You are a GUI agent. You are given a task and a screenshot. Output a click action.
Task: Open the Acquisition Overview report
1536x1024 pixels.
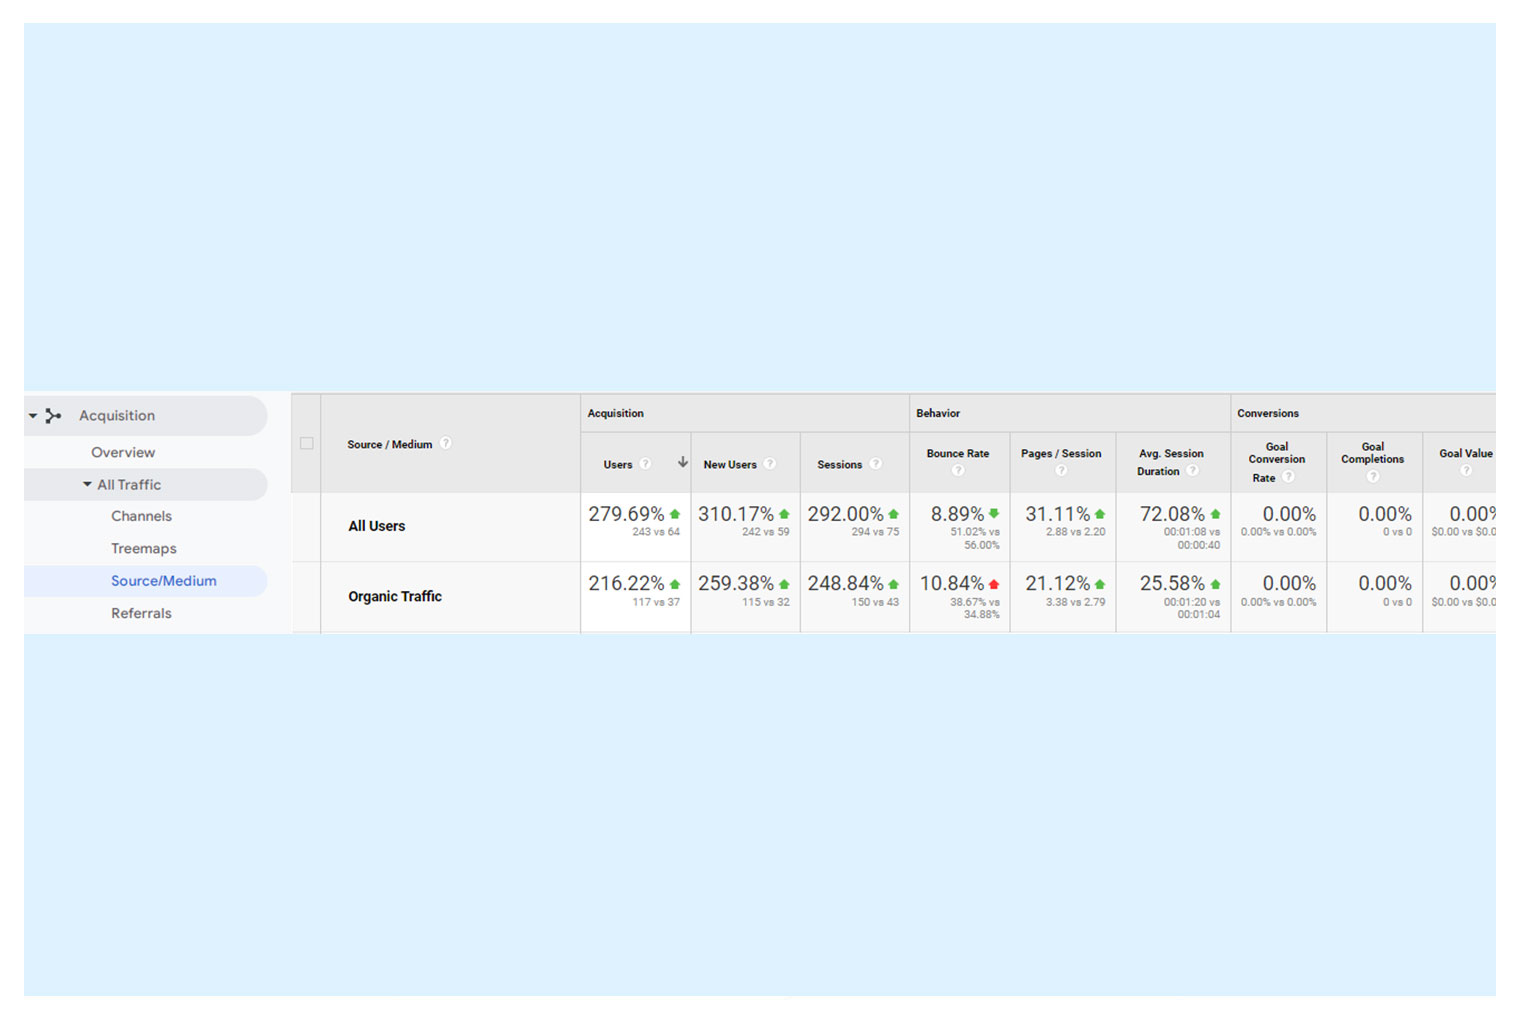click(123, 452)
